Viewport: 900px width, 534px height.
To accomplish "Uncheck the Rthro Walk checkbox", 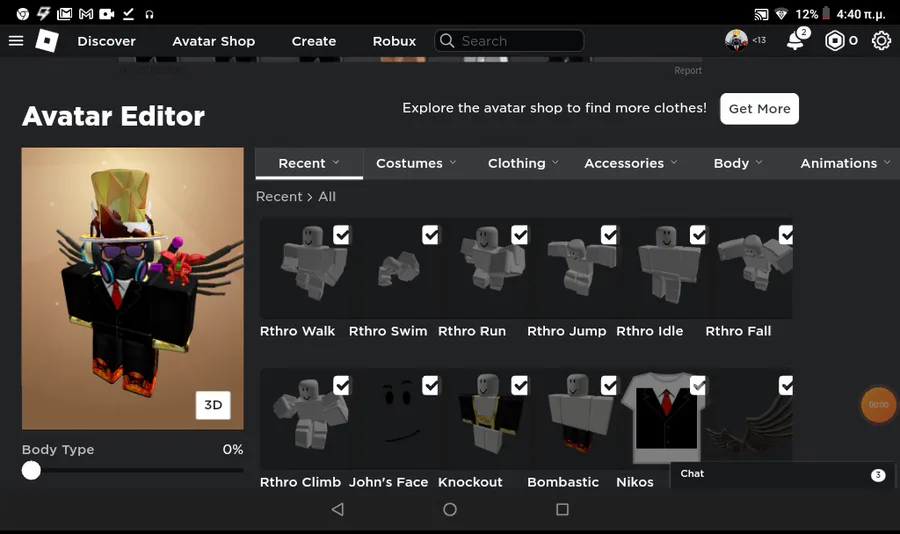I will tap(341, 235).
